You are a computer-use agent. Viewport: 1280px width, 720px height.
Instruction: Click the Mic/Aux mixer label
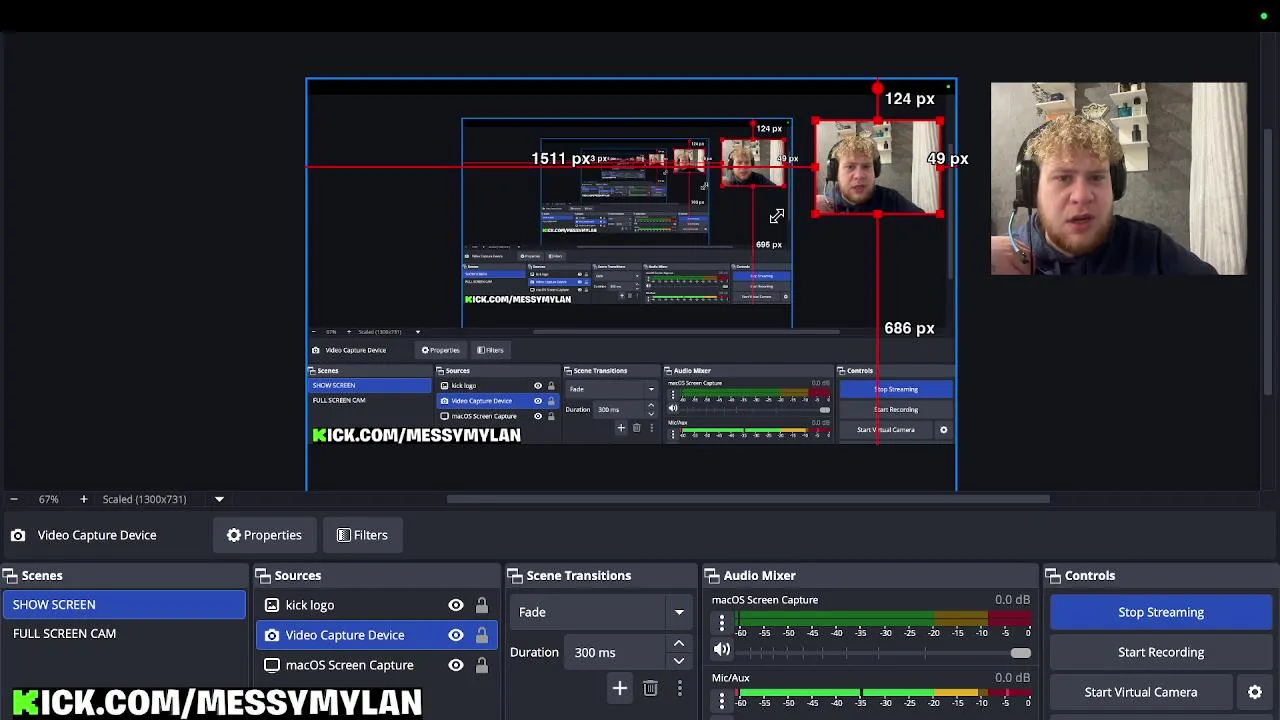(x=731, y=678)
